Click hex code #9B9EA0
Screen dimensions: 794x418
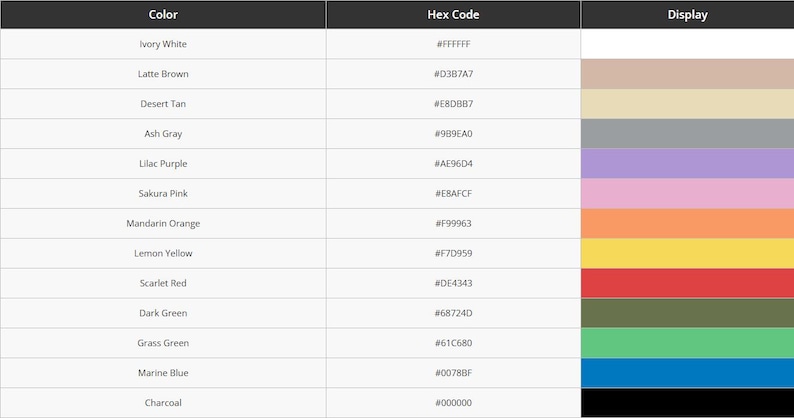453,134
